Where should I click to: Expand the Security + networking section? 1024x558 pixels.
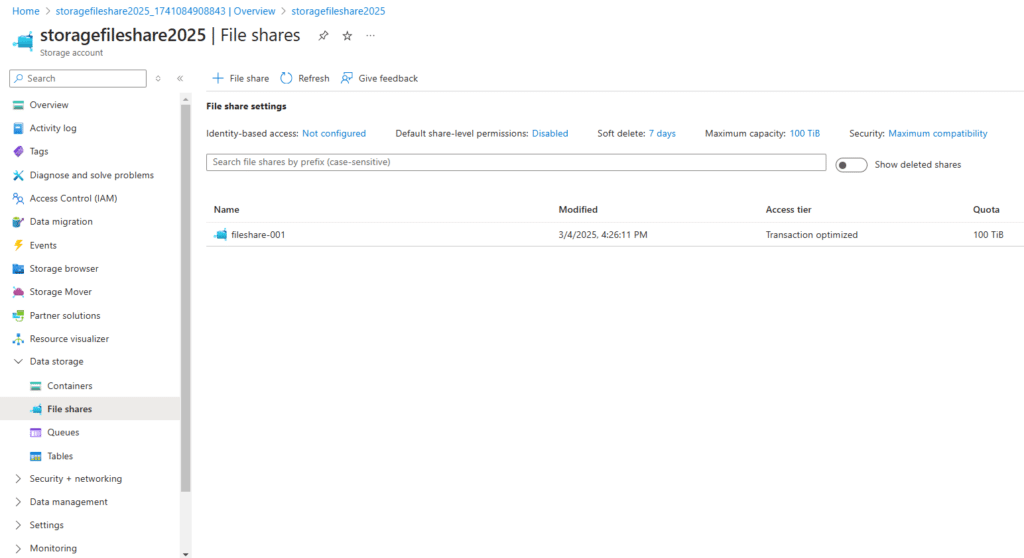[x=18, y=479]
